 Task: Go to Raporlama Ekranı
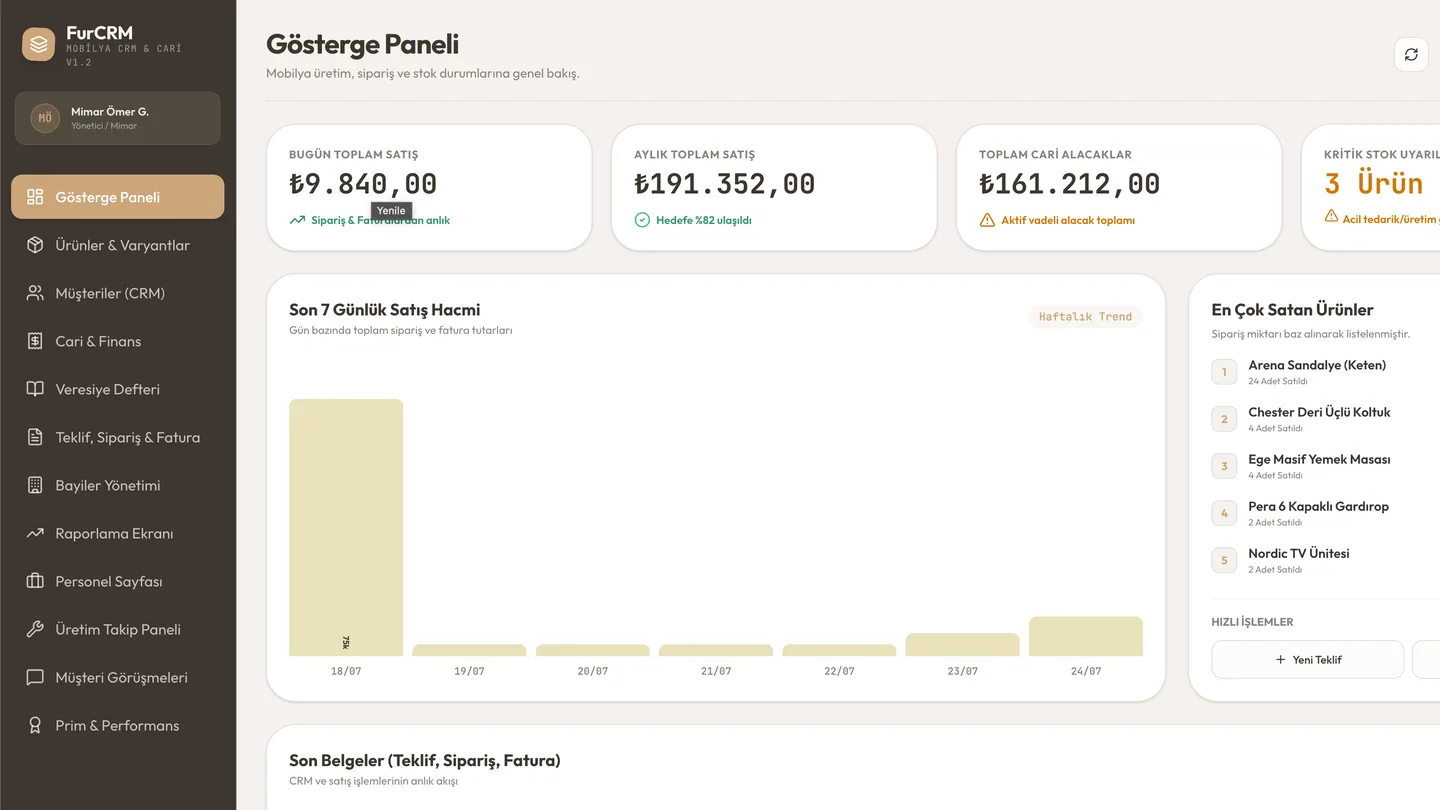point(118,533)
